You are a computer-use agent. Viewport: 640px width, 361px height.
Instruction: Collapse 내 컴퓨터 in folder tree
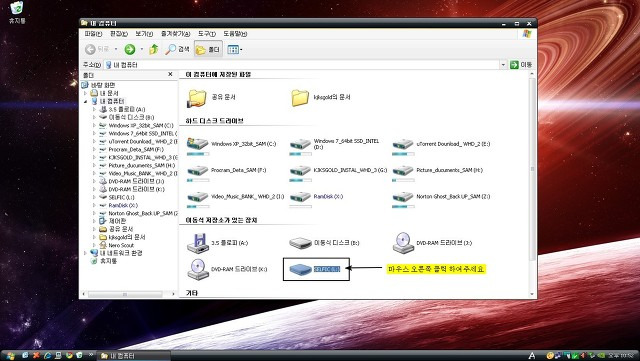pos(86,101)
